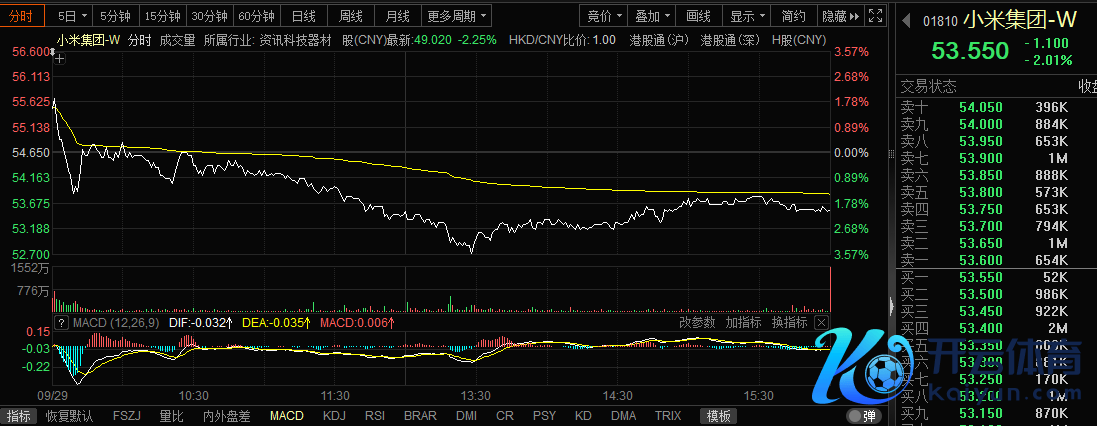The width and height of the screenshot is (1097, 426).
Task: Open the 叠加 overlay dropdown
Action: click(x=652, y=16)
